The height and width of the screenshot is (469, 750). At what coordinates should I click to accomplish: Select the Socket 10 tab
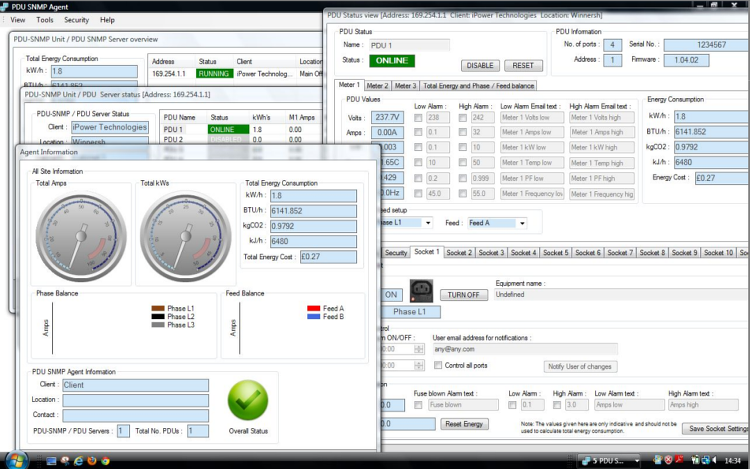(718, 252)
